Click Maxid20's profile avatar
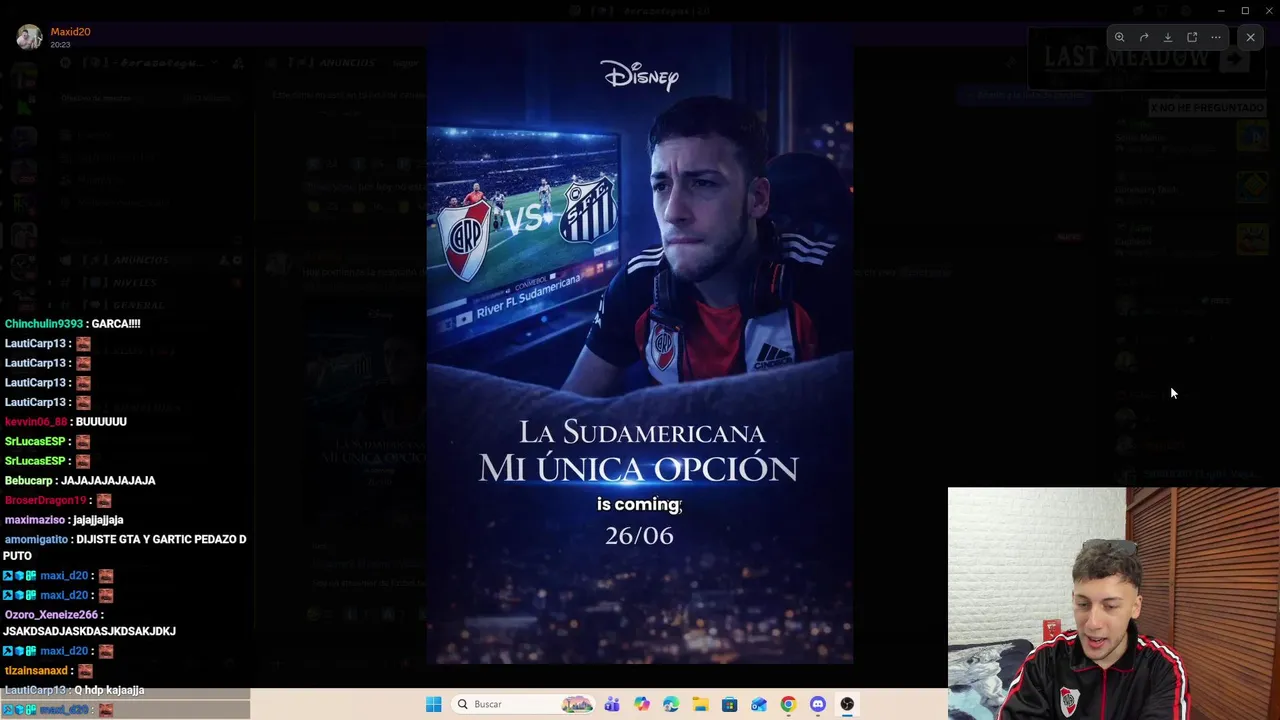This screenshot has height=720, width=1280. (30, 37)
